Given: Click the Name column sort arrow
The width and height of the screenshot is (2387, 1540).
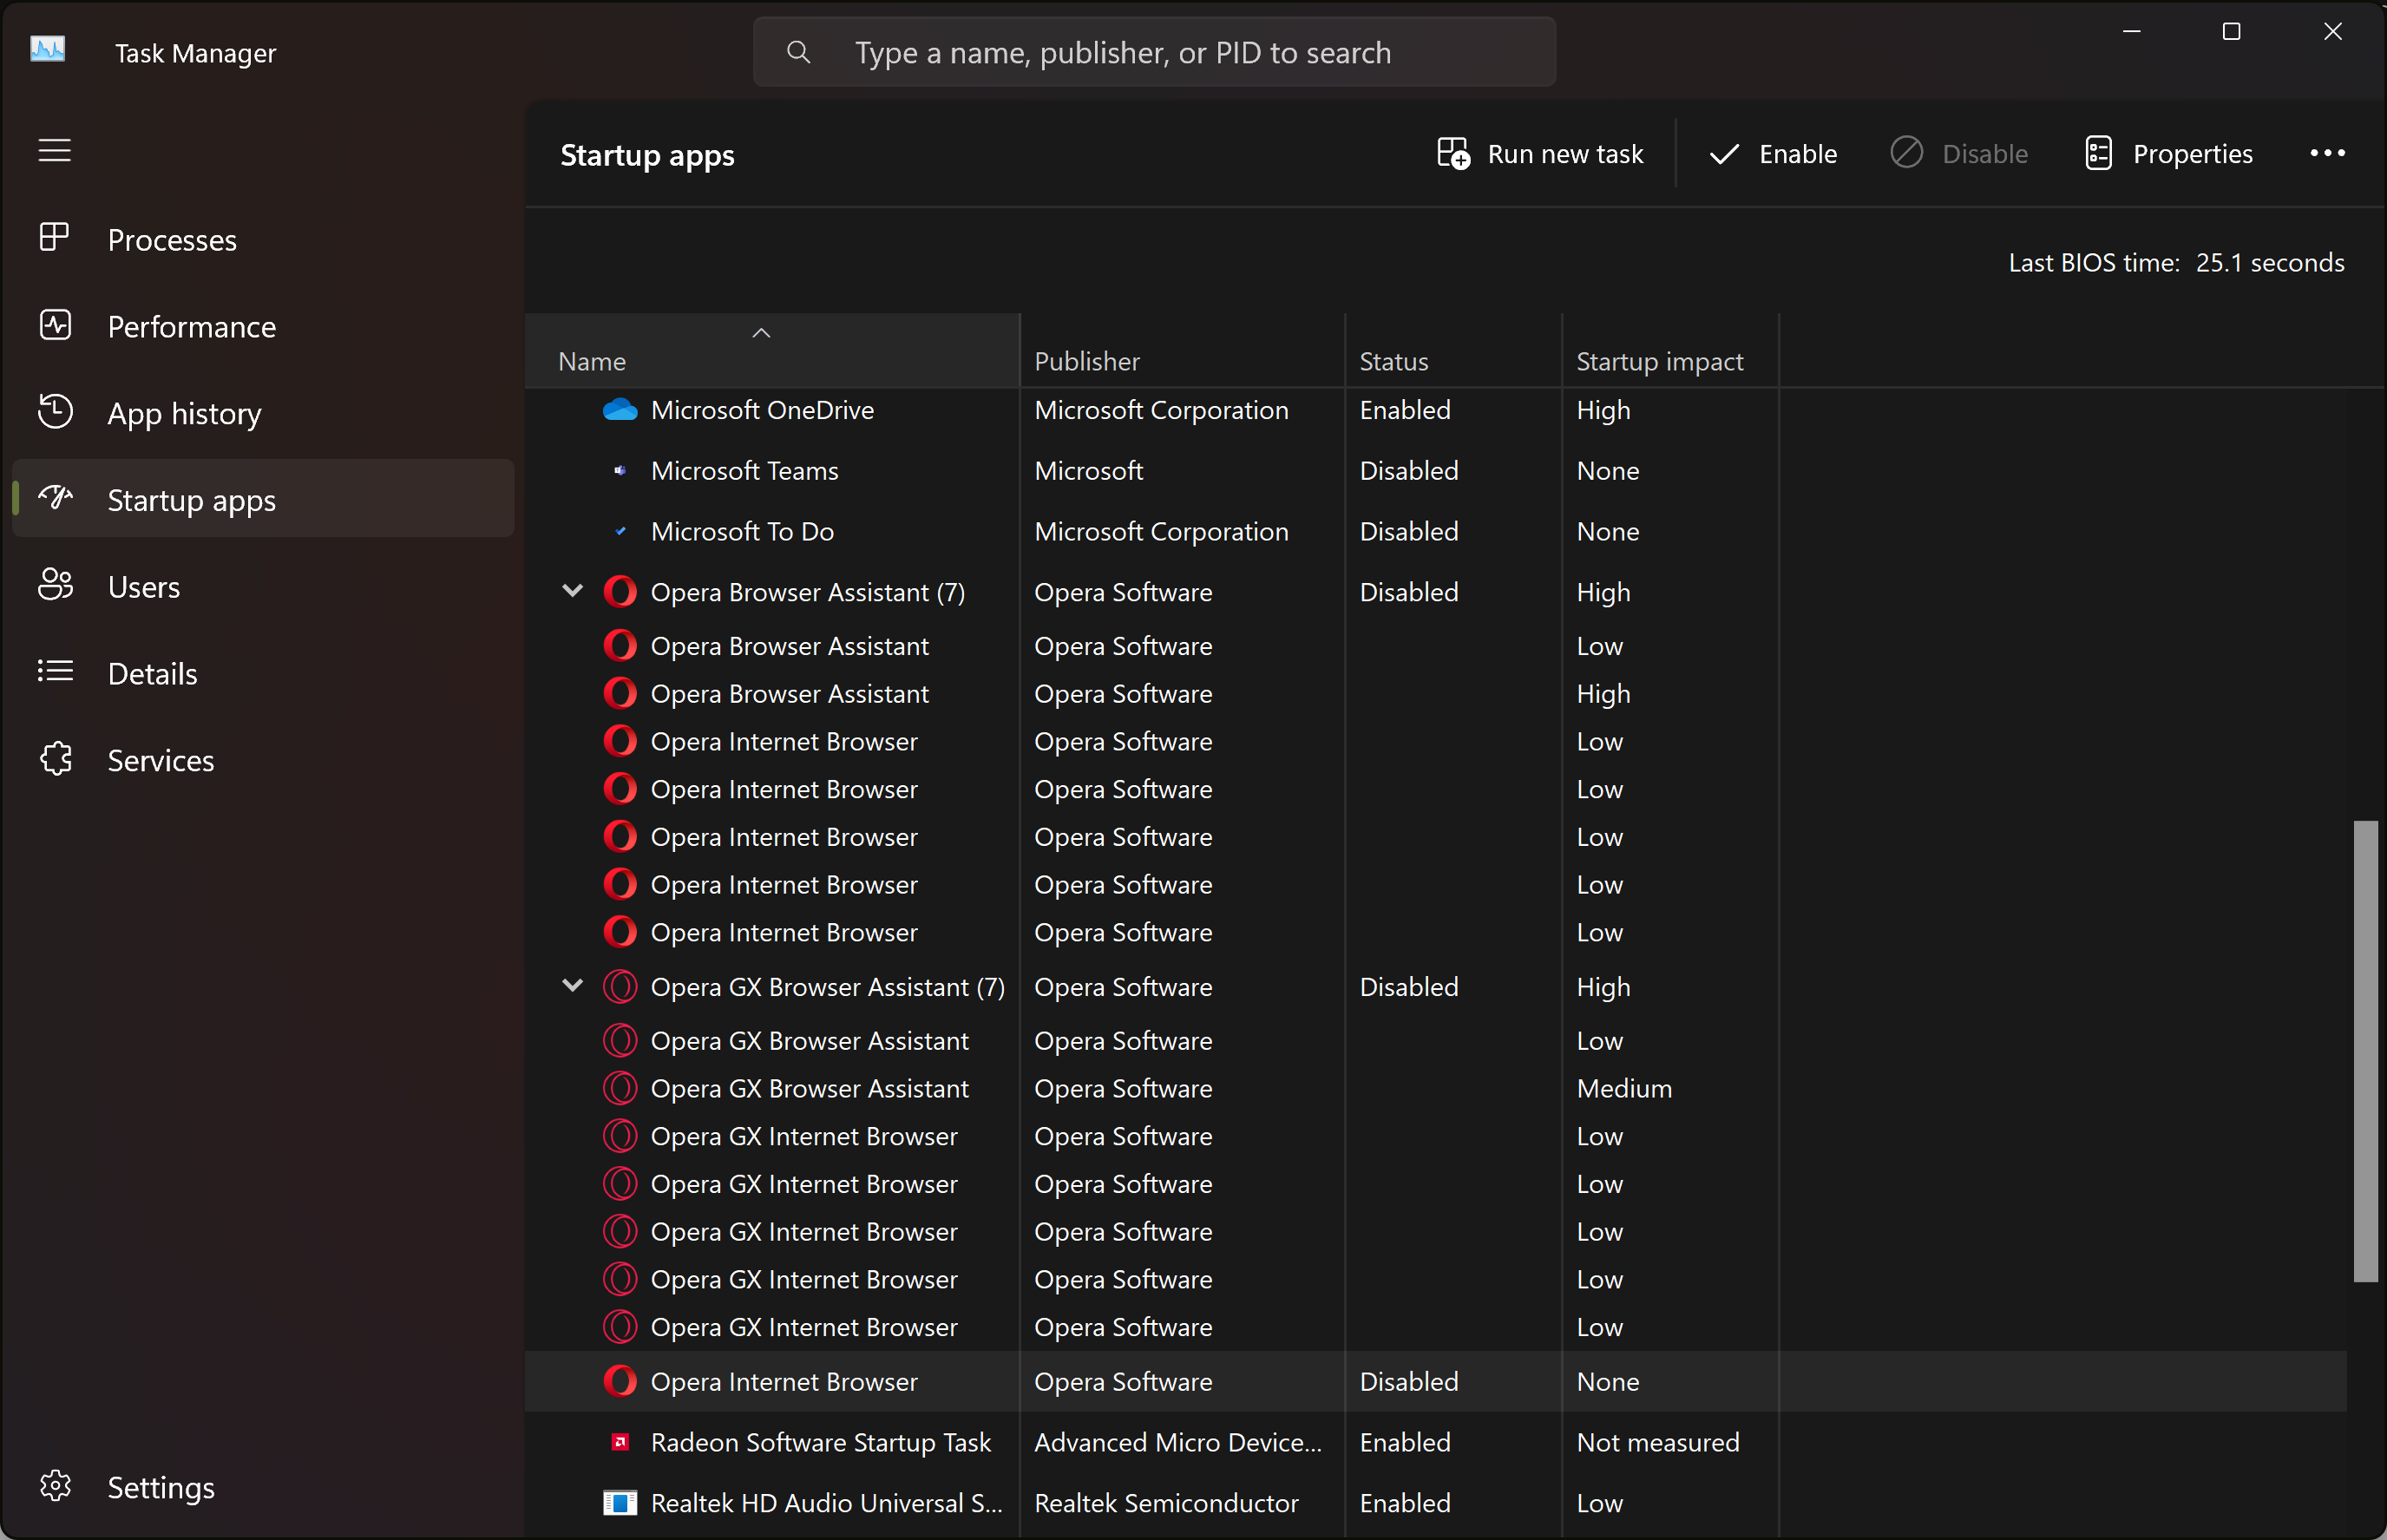Looking at the screenshot, I should [x=760, y=333].
